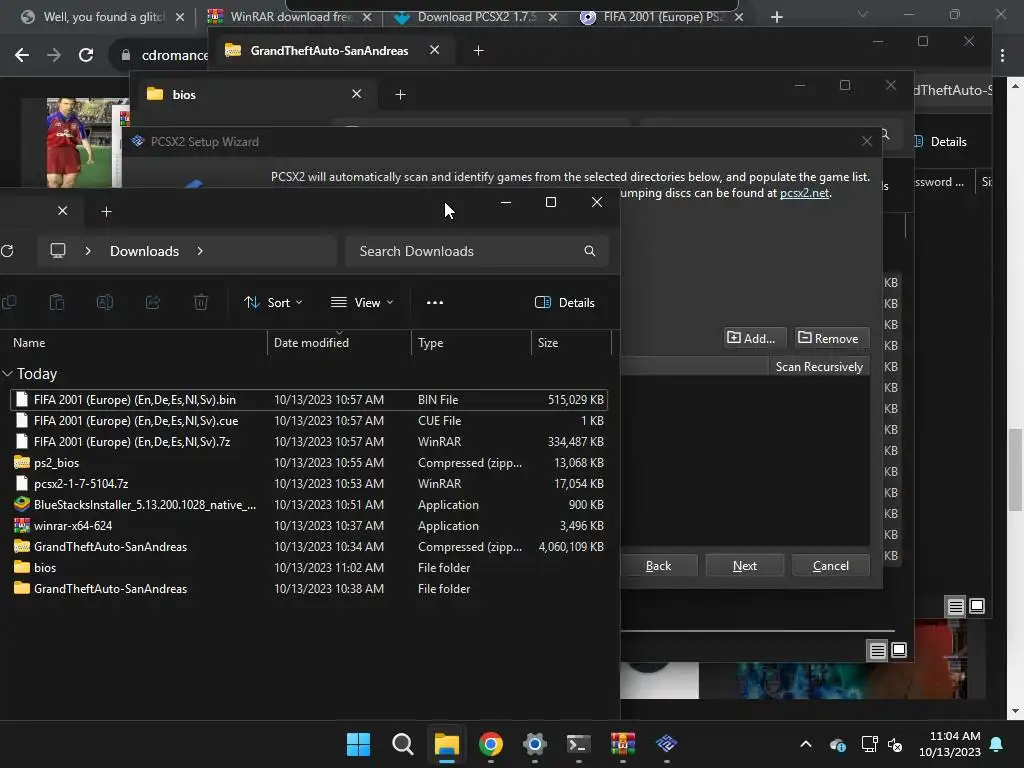The height and width of the screenshot is (768, 1024).
Task: Click the Scan Recursively column header
Action: click(x=819, y=366)
